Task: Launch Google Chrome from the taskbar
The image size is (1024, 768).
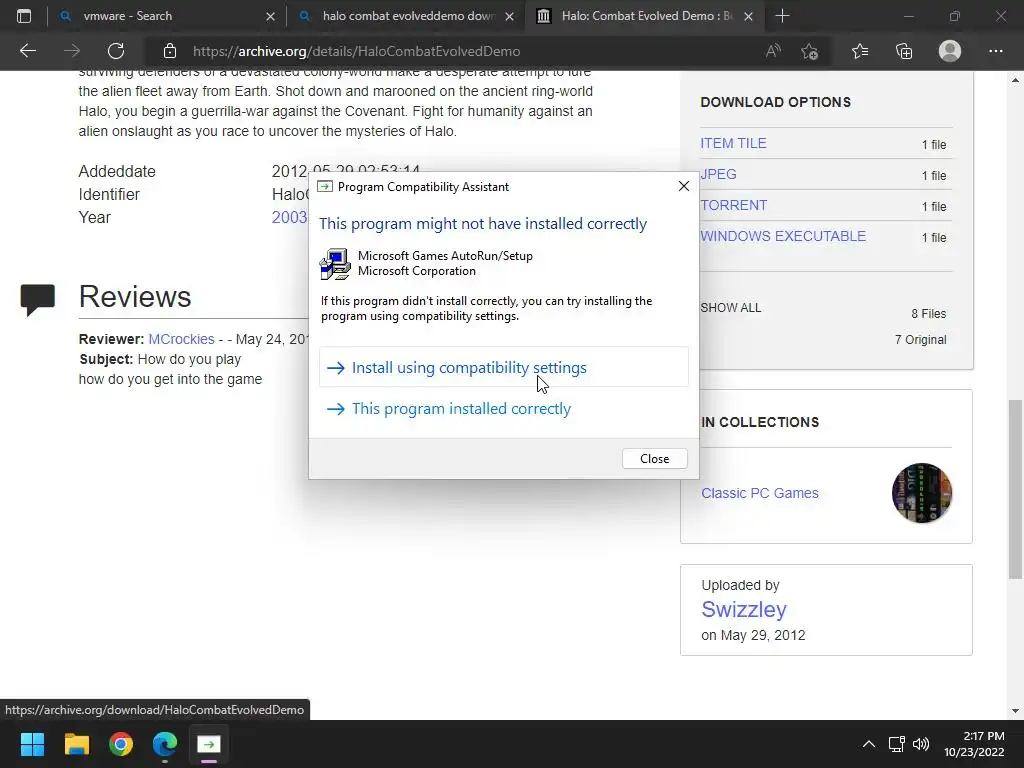Action: pos(121,744)
